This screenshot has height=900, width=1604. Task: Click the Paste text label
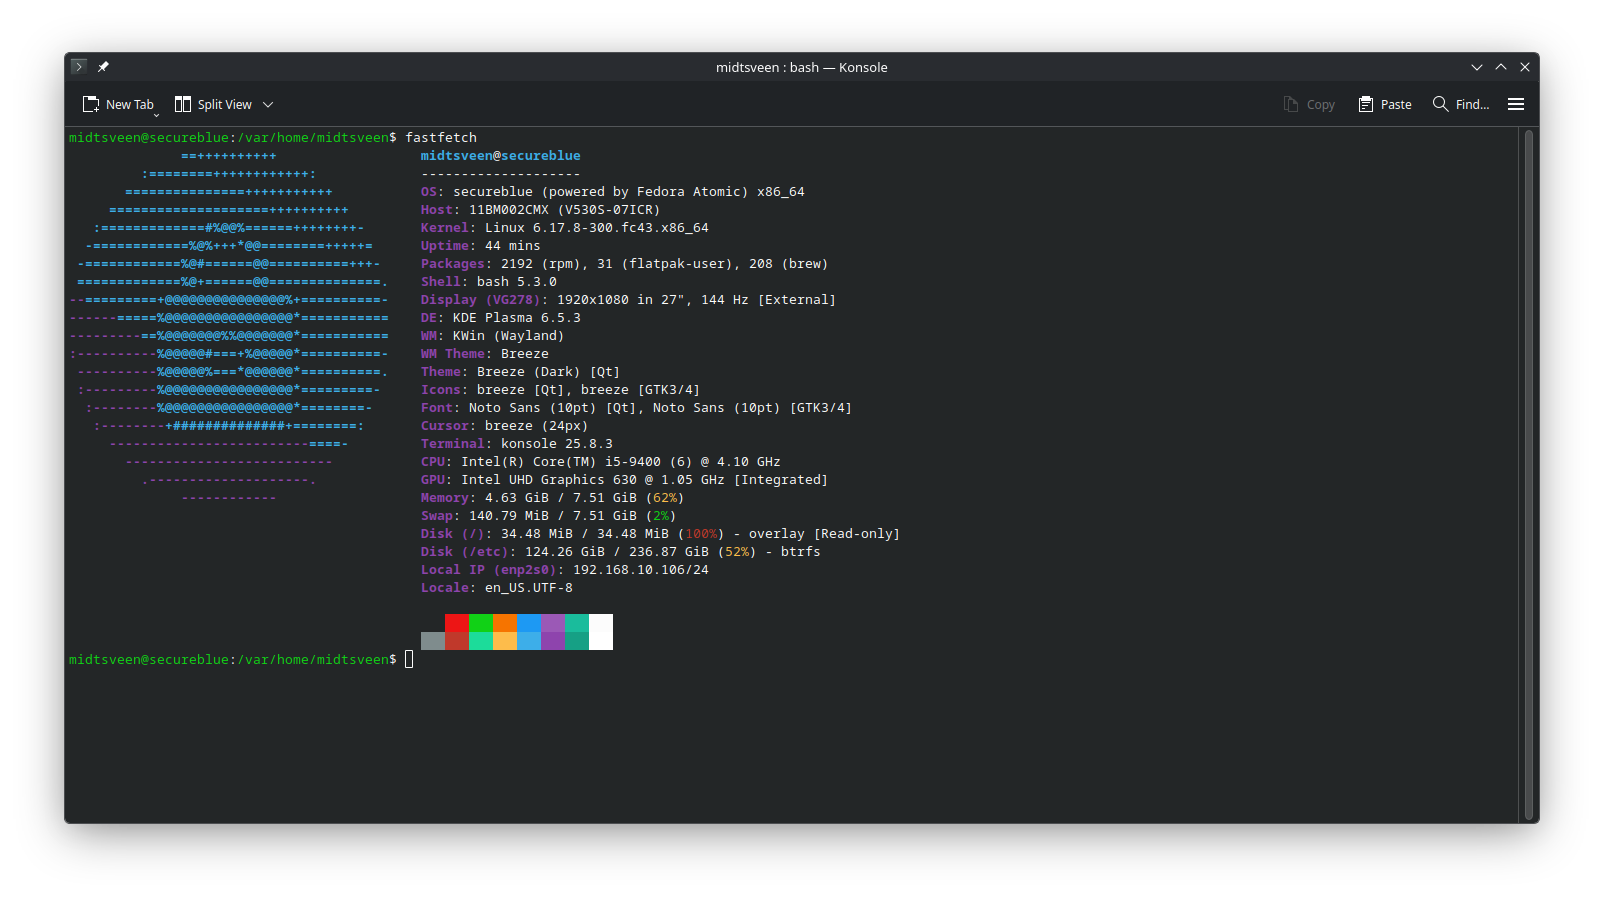[1396, 105]
